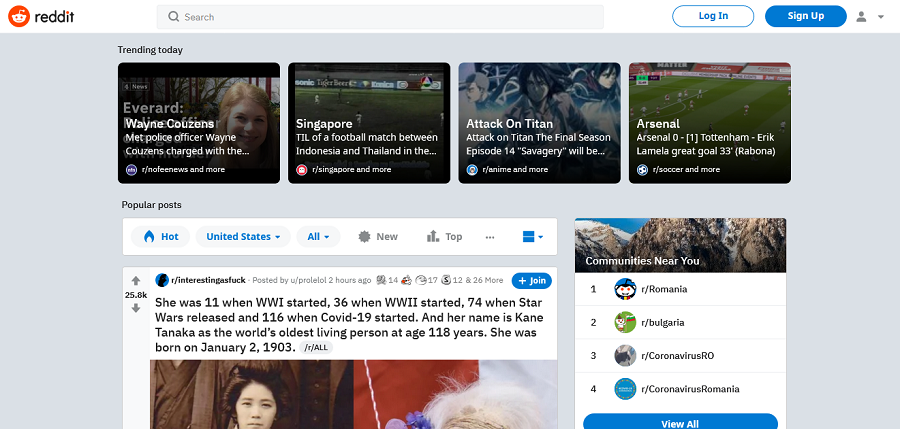Click the /r/ALL flair tag
This screenshot has height=429, width=900.
point(316,347)
